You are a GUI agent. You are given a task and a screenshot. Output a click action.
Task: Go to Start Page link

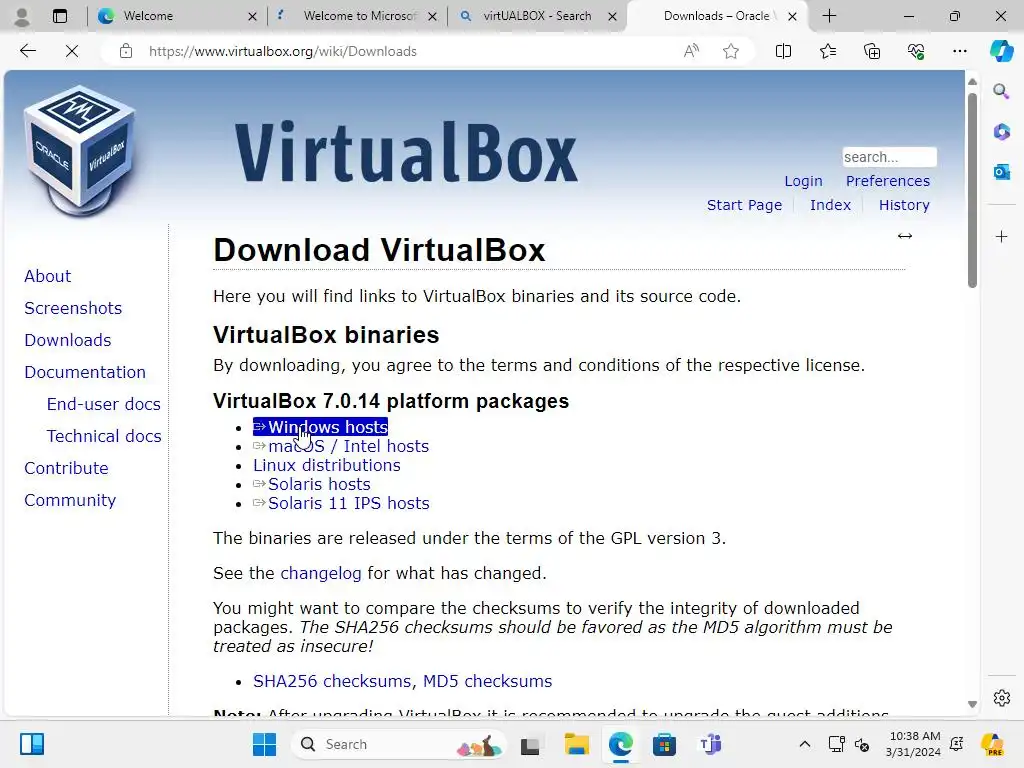click(744, 205)
